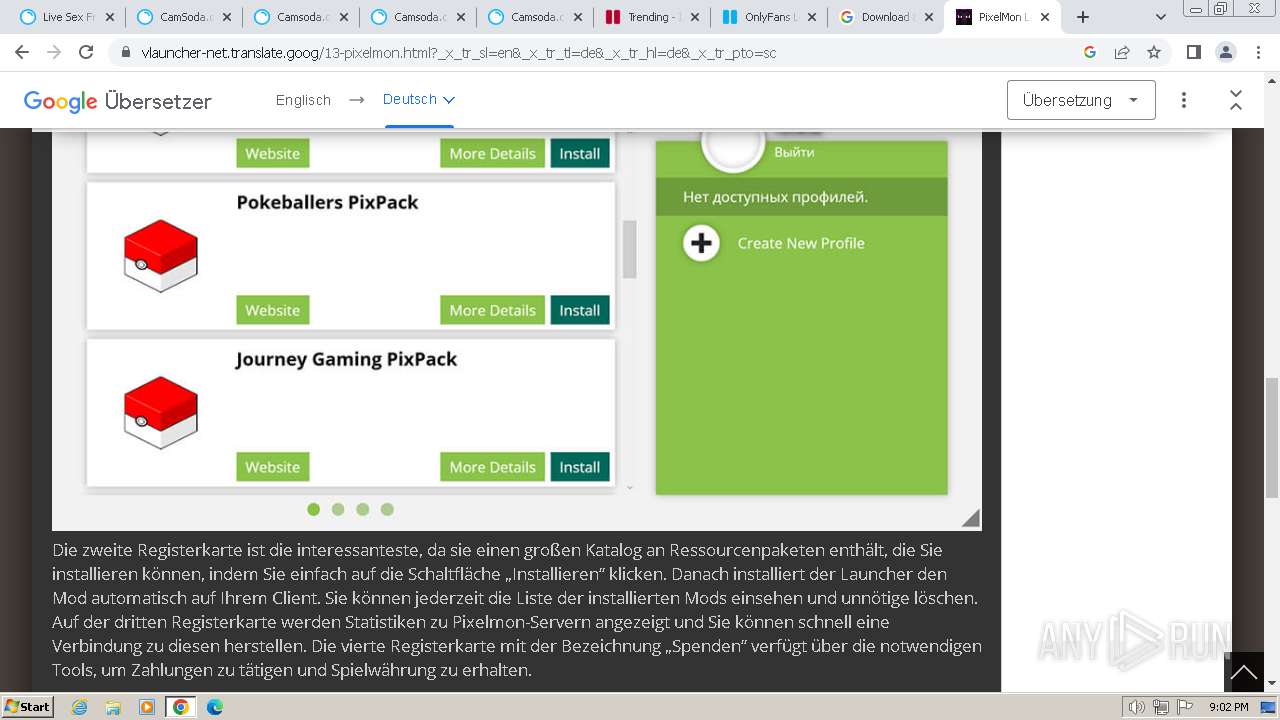Image resolution: width=1280 pixels, height=720 pixels.
Task: Click the scroll-to-top arrow button
Action: tap(1244, 672)
